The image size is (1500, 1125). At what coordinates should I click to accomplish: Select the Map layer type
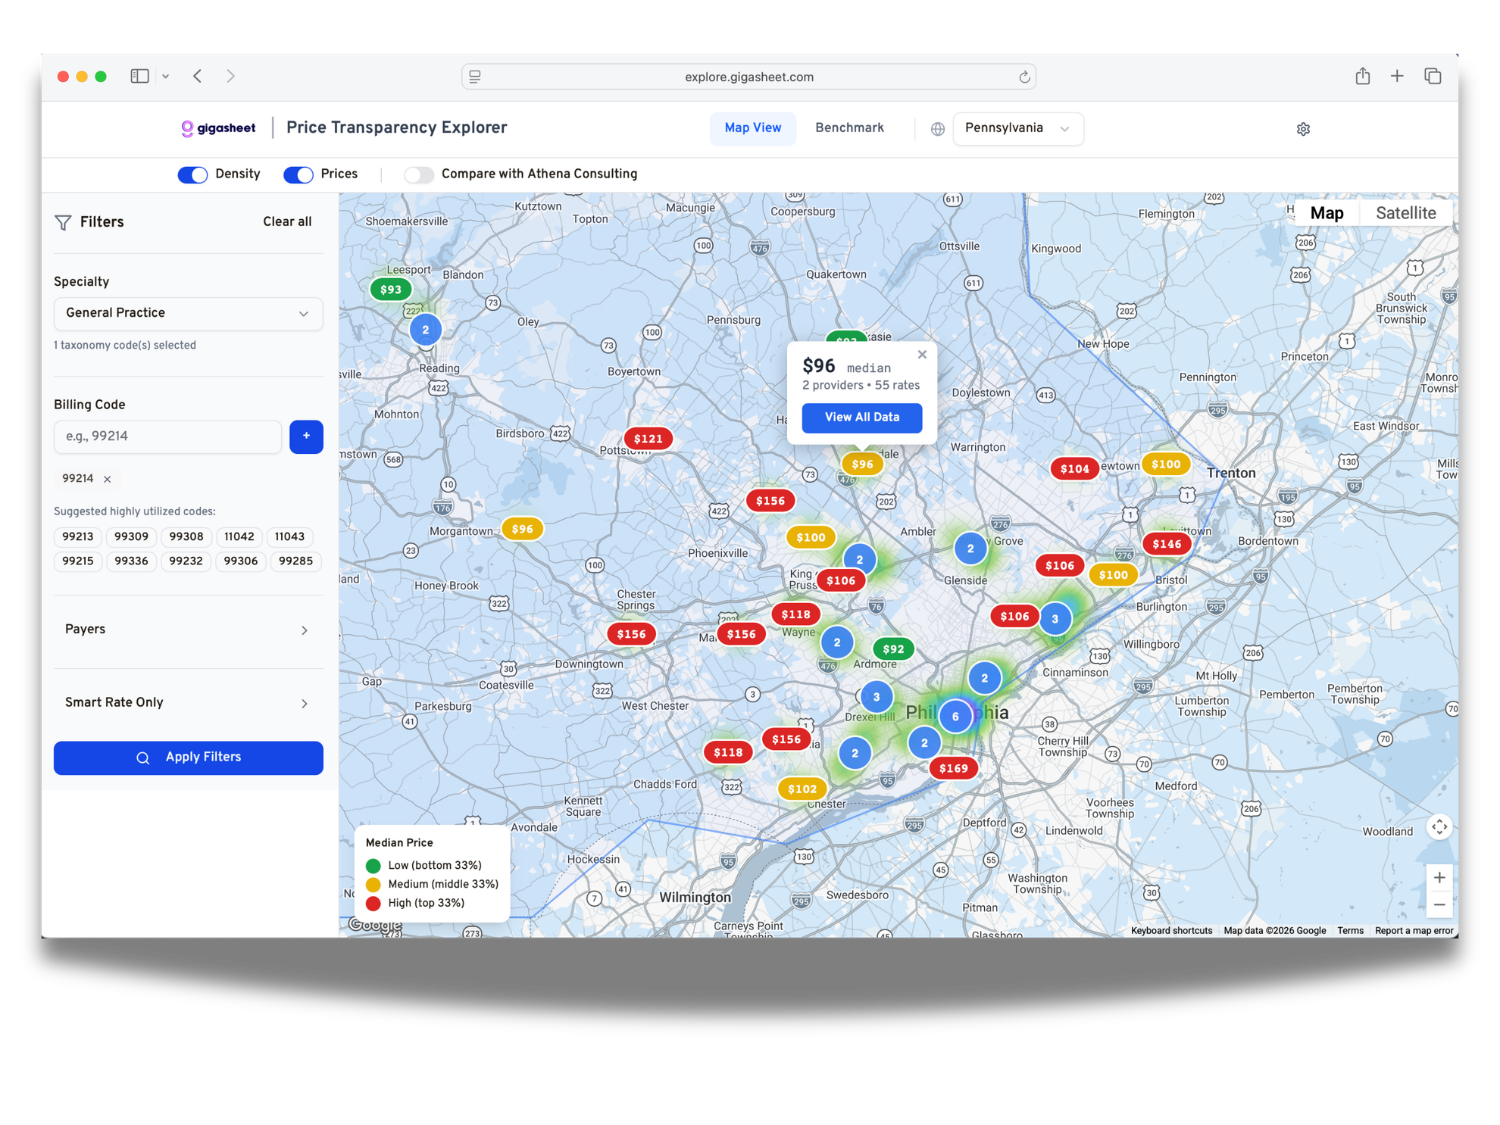tap(1326, 213)
